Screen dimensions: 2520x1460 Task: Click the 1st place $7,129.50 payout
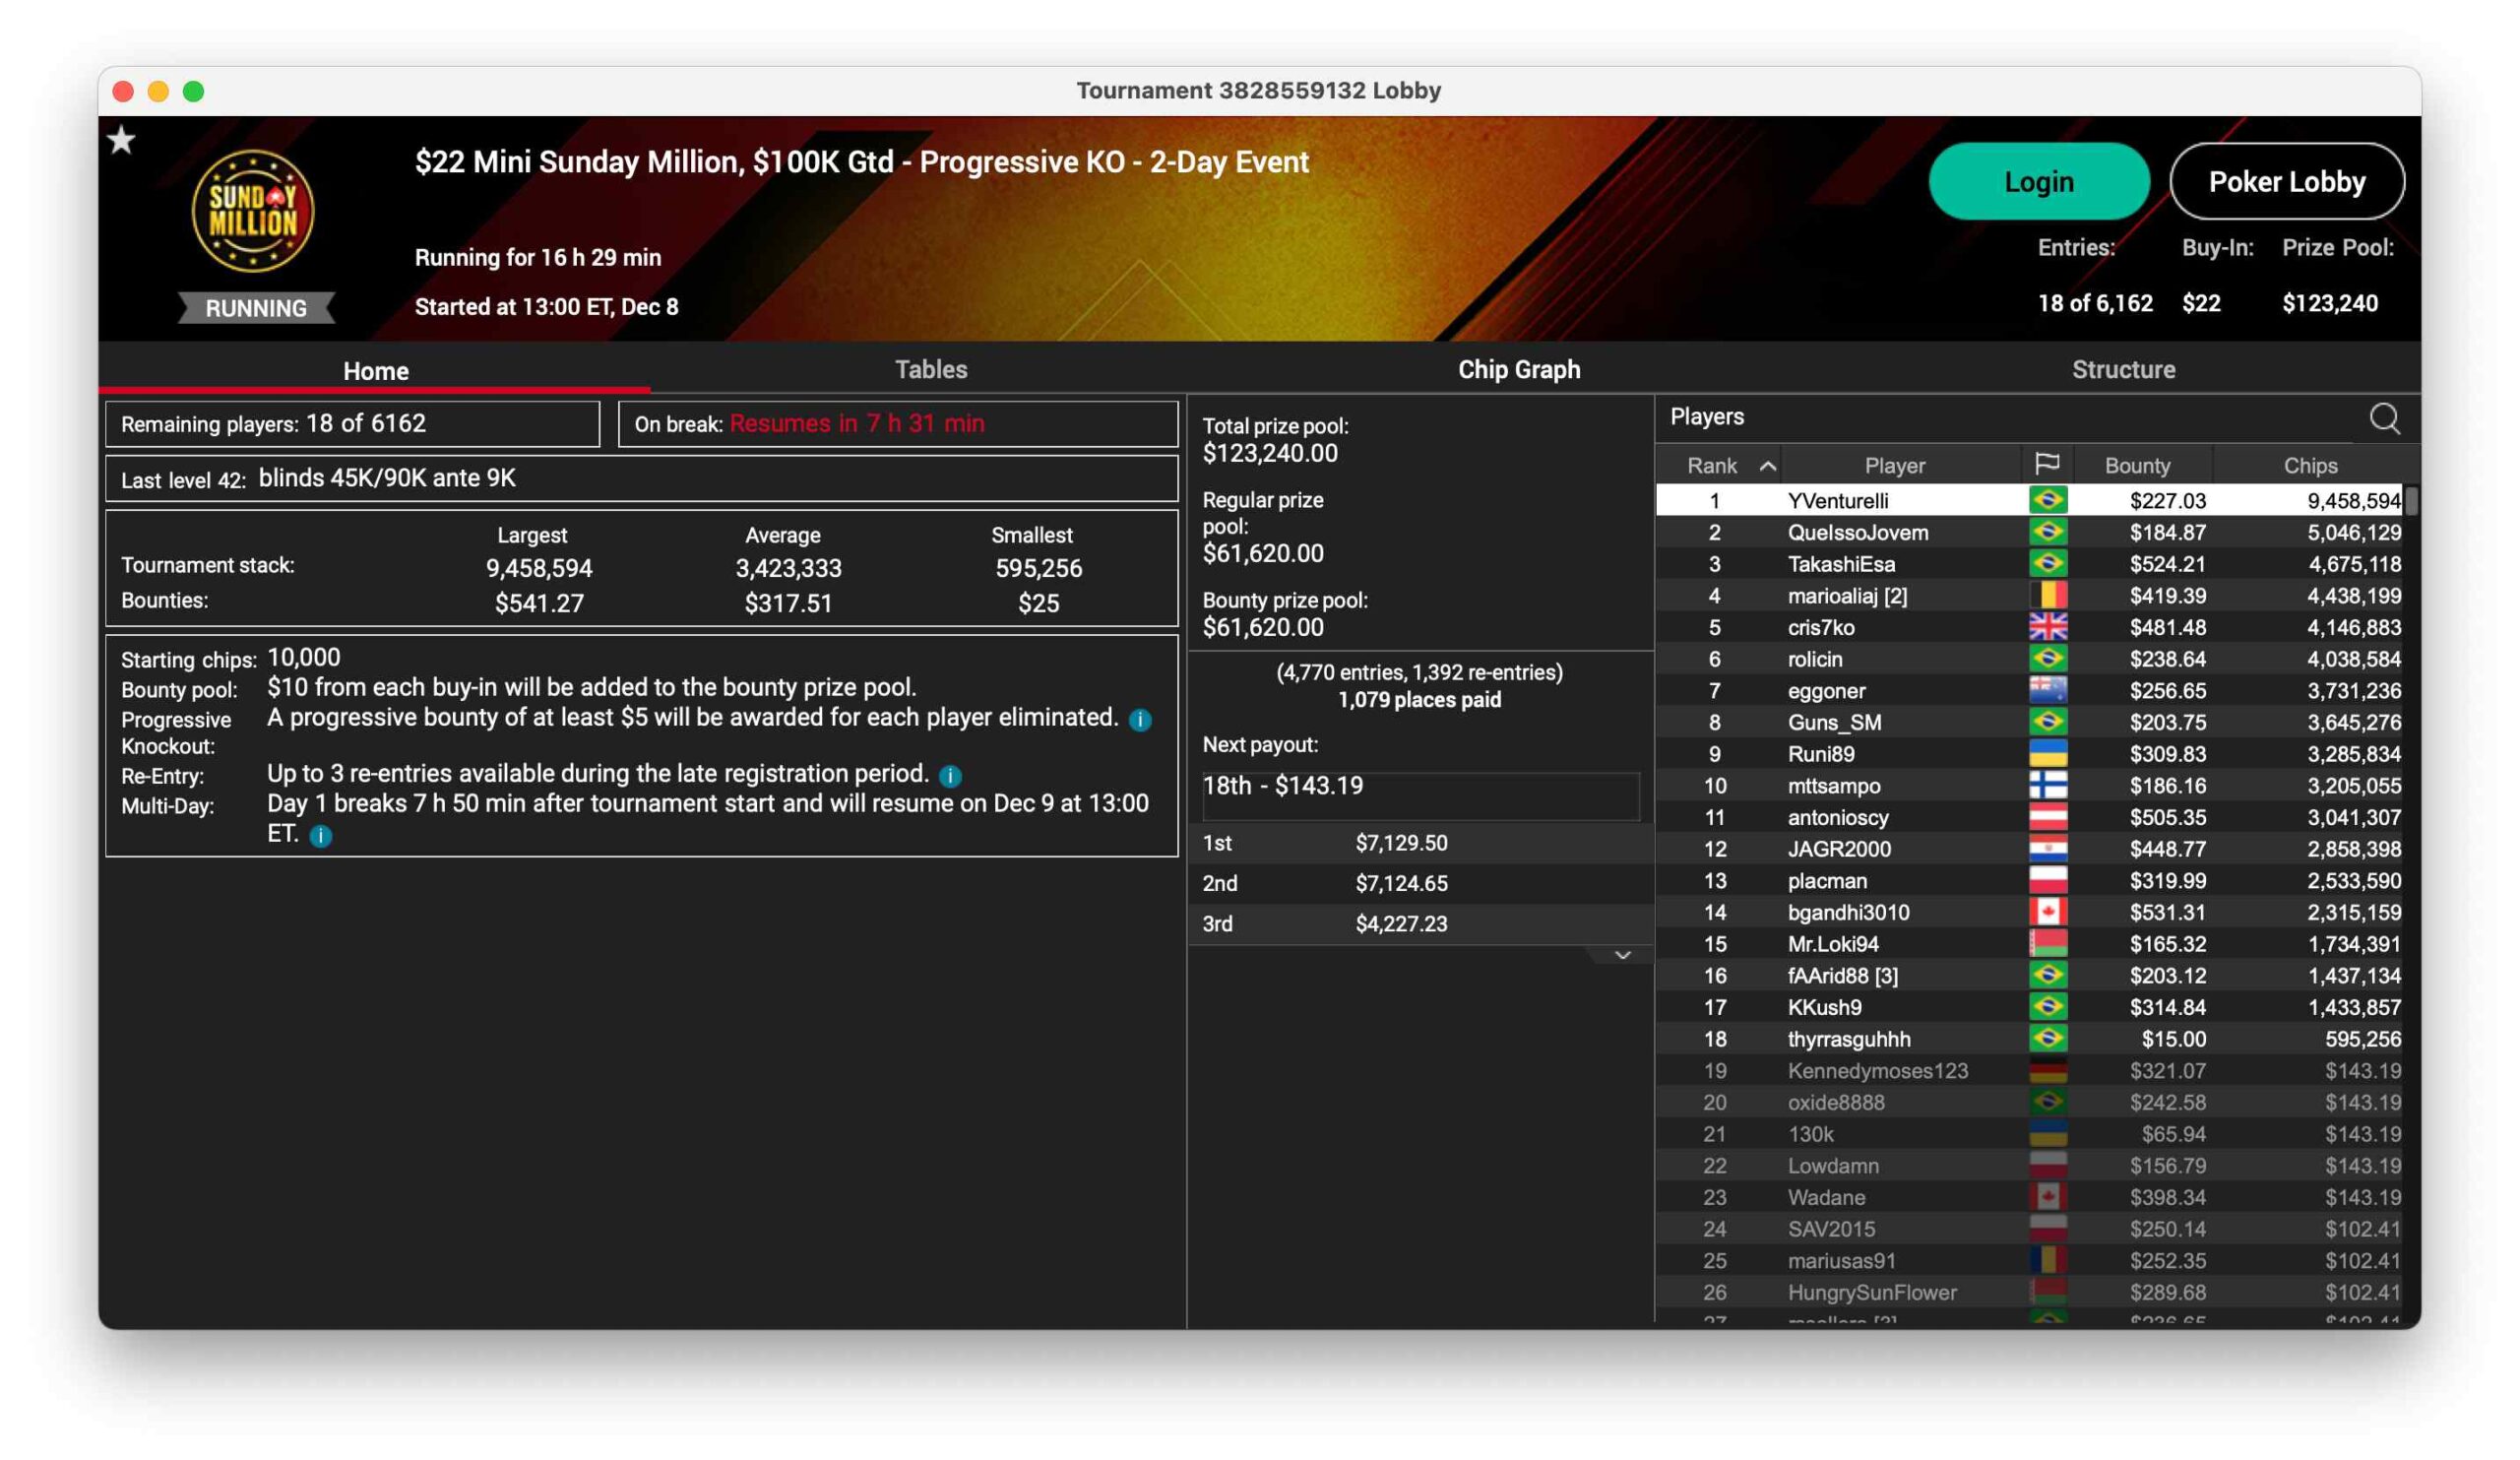pyautogui.click(x=1419, y=843)
